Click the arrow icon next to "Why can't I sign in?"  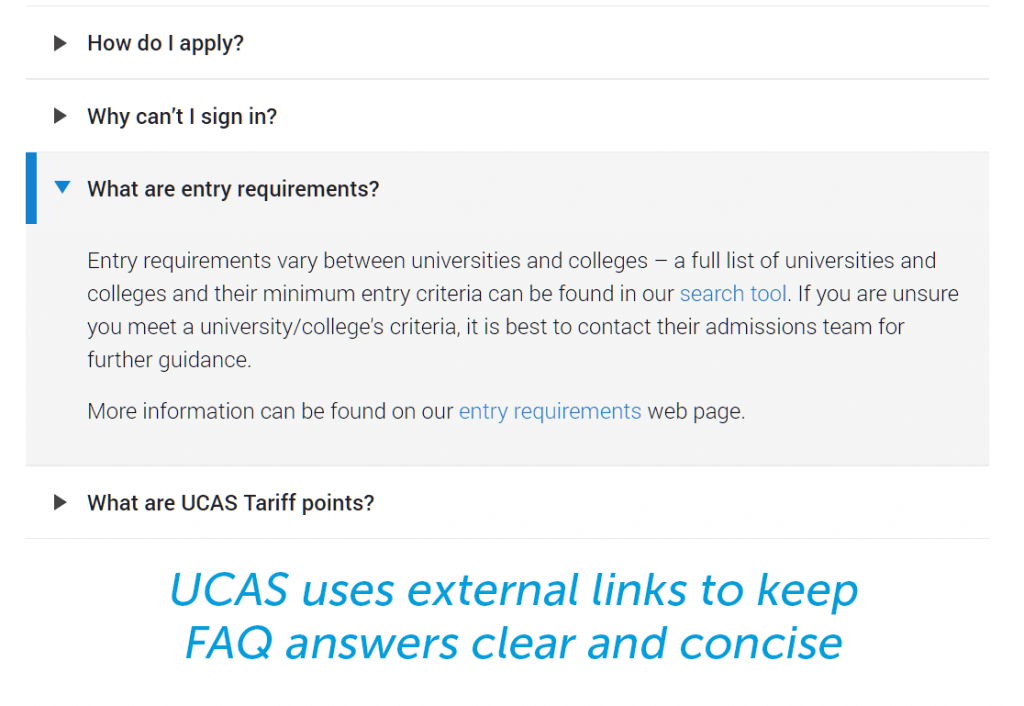coord(60,116)
